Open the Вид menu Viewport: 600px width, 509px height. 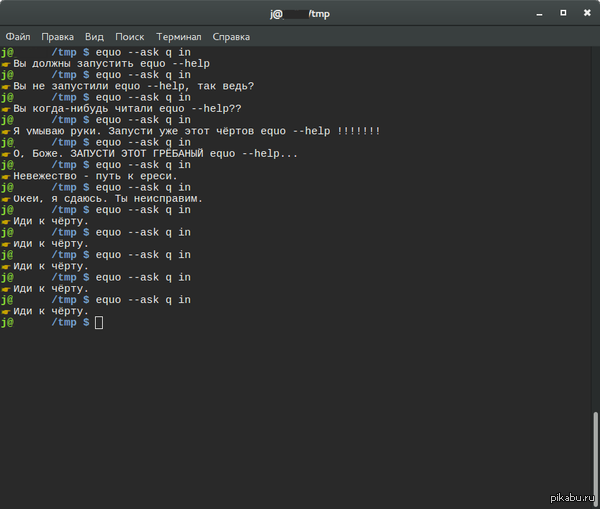94,36
